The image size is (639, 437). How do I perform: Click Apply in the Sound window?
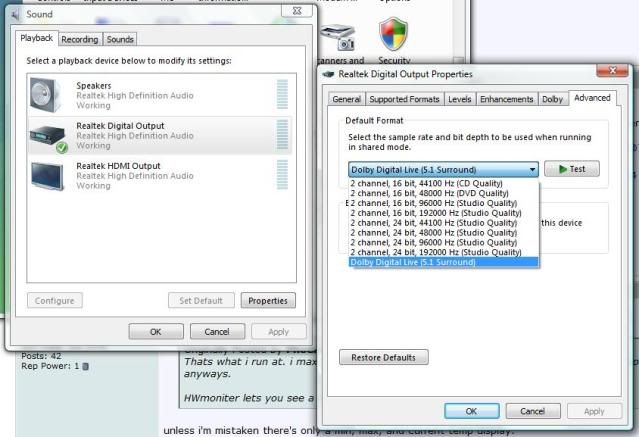click(279, 332)
